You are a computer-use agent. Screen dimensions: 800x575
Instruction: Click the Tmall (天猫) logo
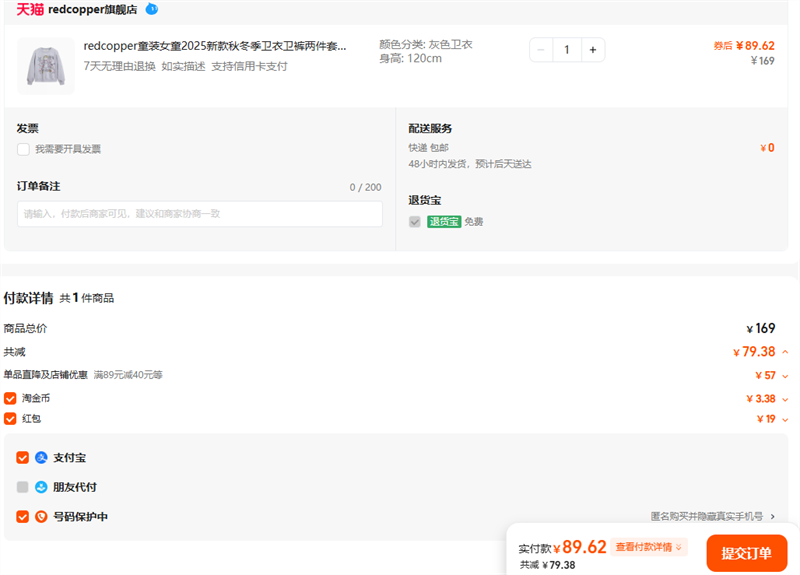tap(30, 9)
